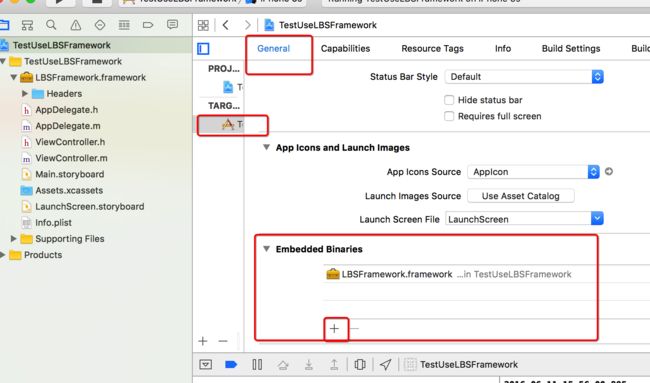Click the related items grid icon
The height and width of the screenshot is (383, 650).
tap(203, 25)
